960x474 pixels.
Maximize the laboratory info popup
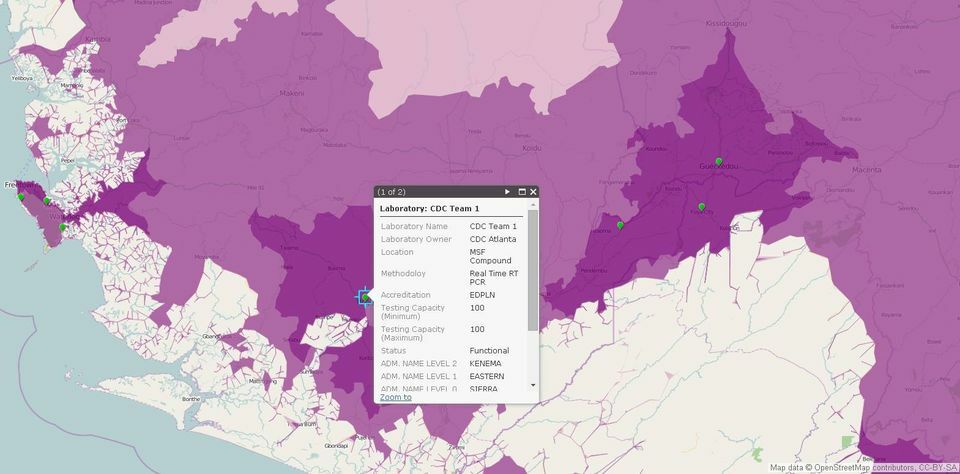[x=522, y=192]
